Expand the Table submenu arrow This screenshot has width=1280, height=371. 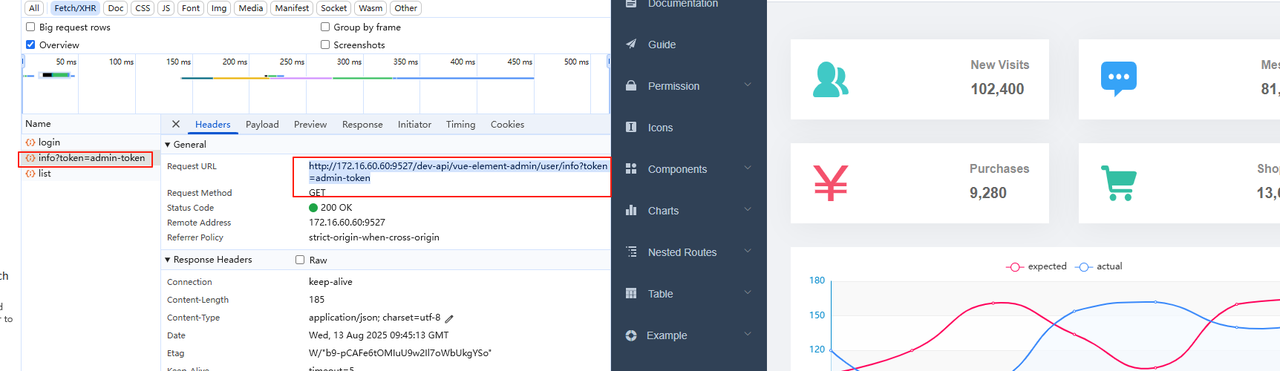[x=748, y=294]
